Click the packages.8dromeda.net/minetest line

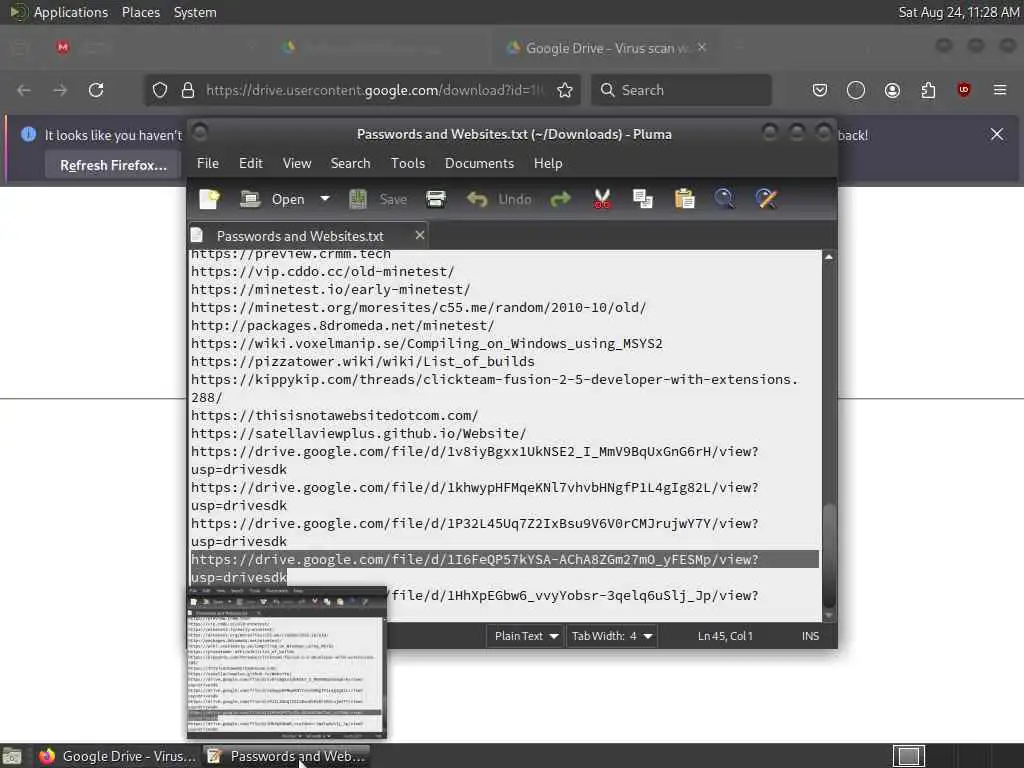[342, 325]
